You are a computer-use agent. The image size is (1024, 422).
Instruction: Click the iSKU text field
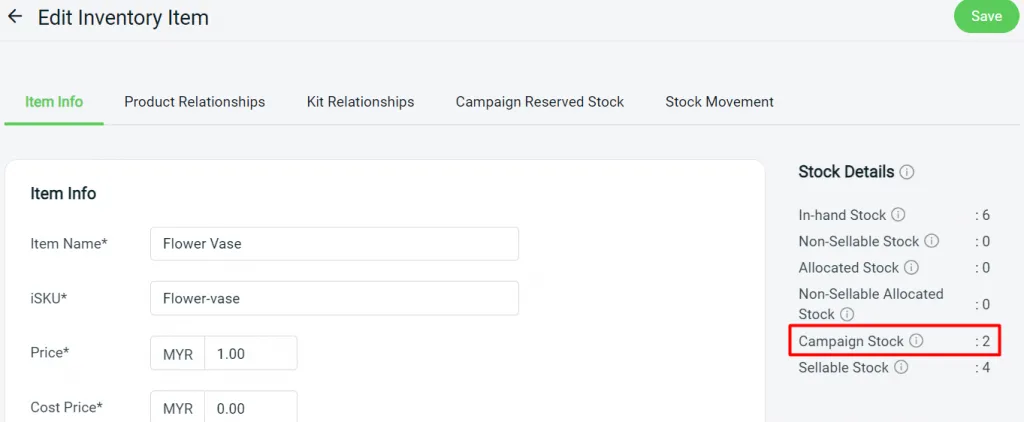334,298
